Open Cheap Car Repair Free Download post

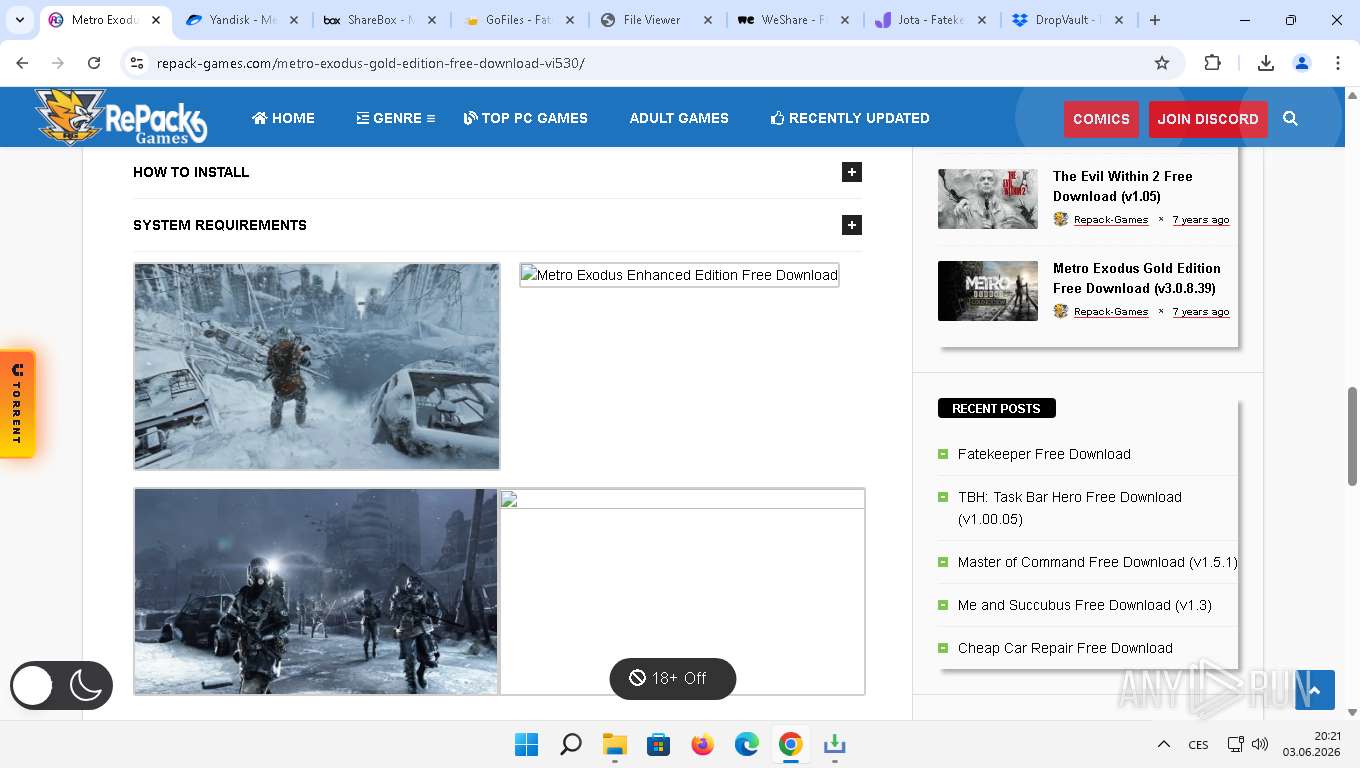click(x=1065, y=648)
